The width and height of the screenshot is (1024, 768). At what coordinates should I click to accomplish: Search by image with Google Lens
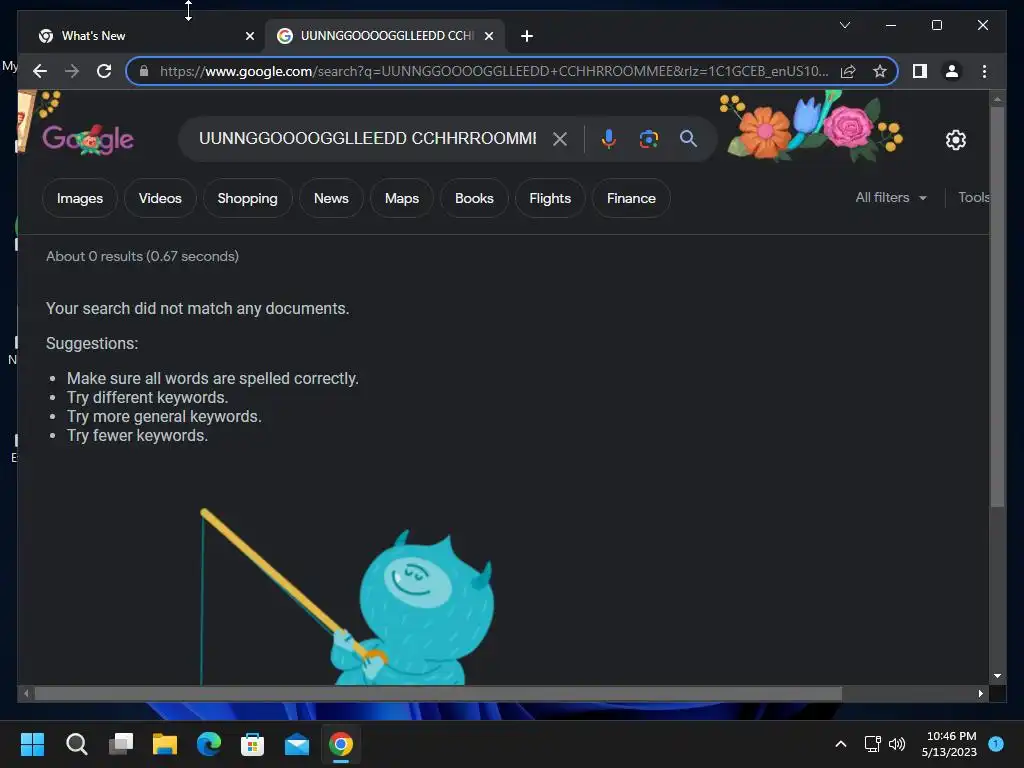pyautogui.click(x=648, y=138)
